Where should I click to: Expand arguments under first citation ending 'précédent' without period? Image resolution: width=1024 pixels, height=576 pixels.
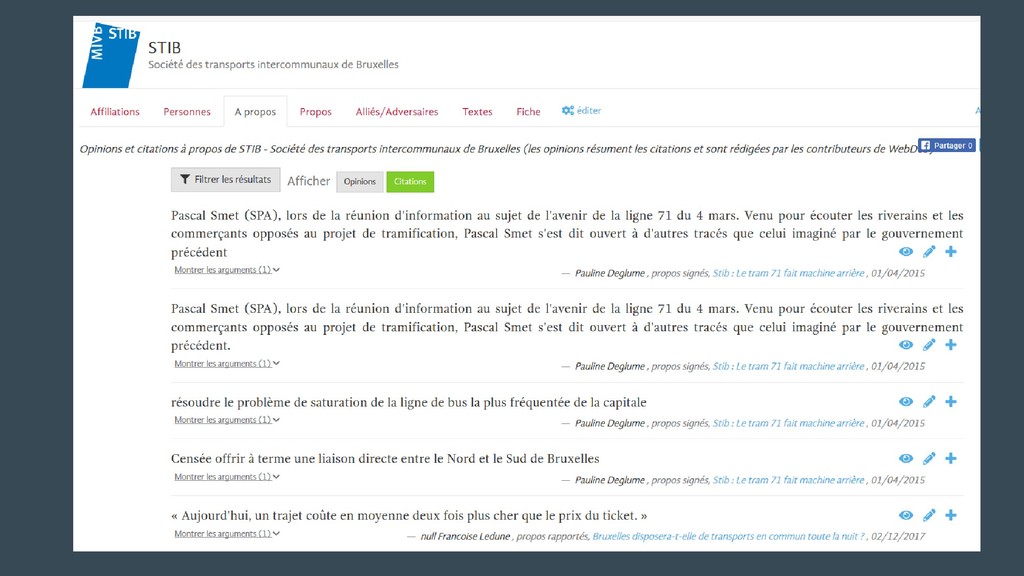(227, 270)
